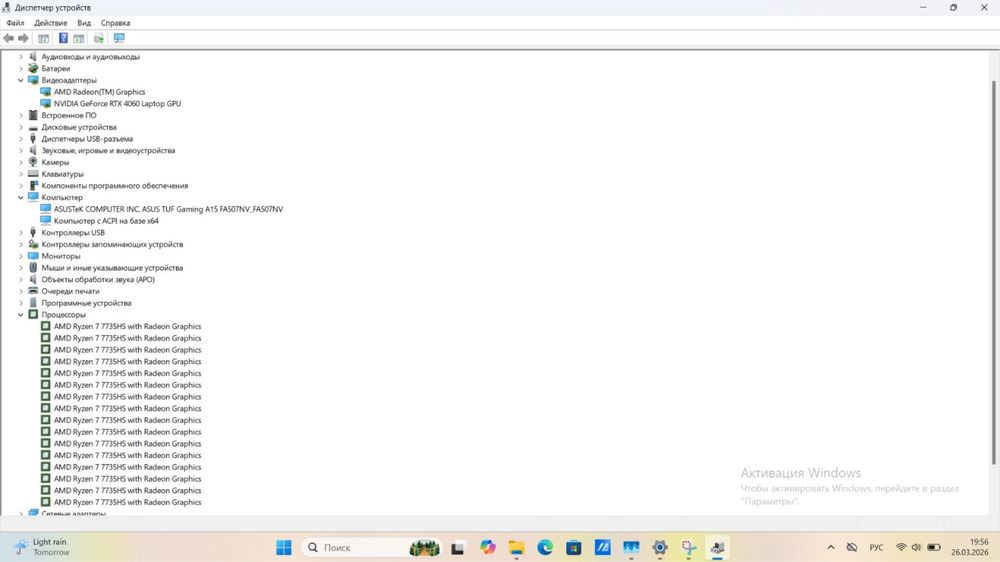
Task: Click the Дисковые устройства drive icon
Action: click(33, 127)
